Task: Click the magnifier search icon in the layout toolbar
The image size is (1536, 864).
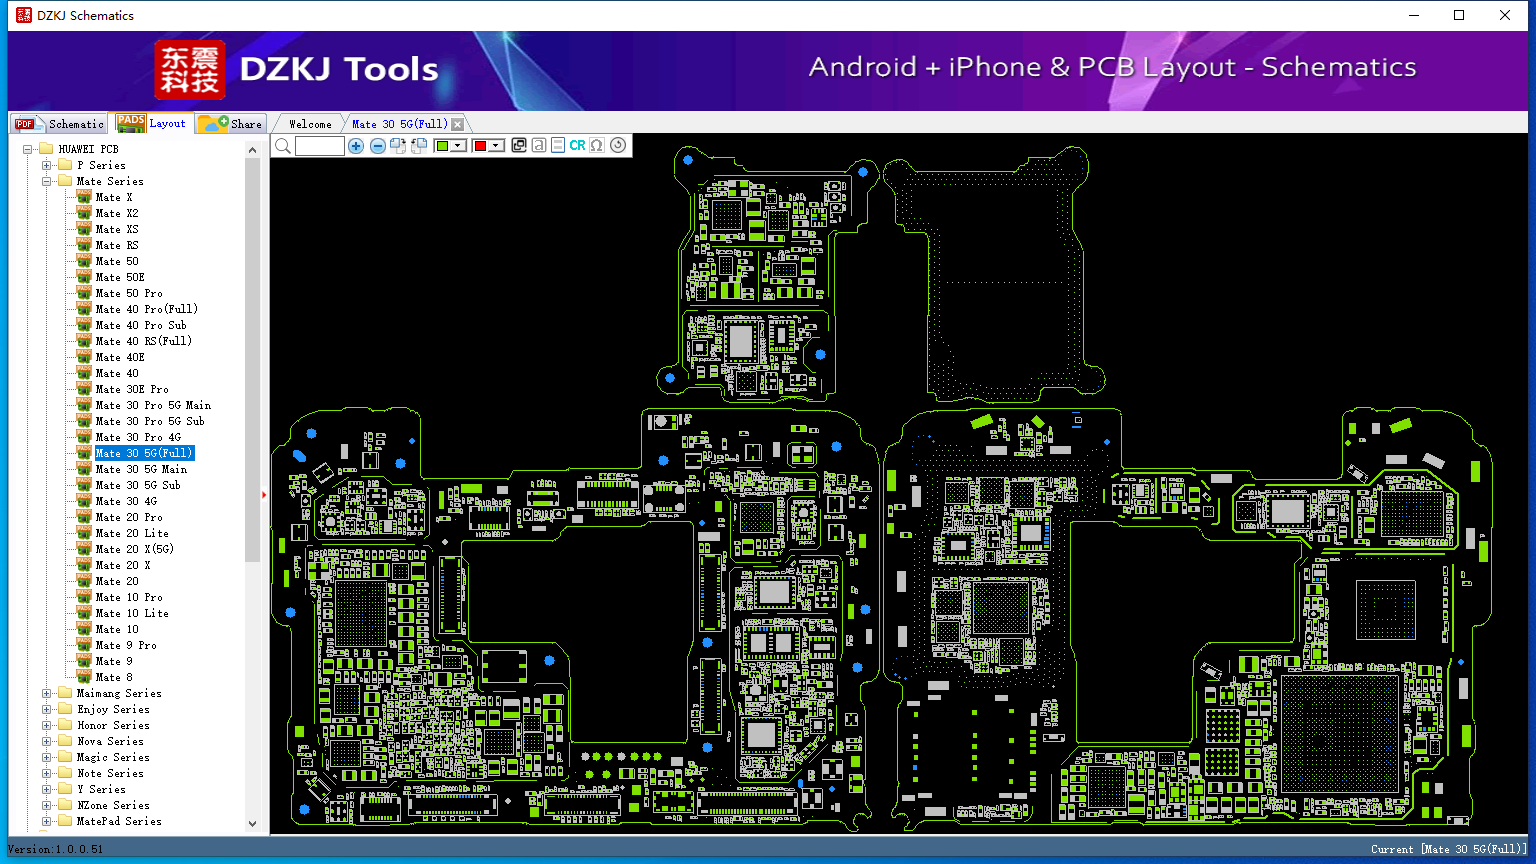Action: pyautogui.click(x=283, y=146)
